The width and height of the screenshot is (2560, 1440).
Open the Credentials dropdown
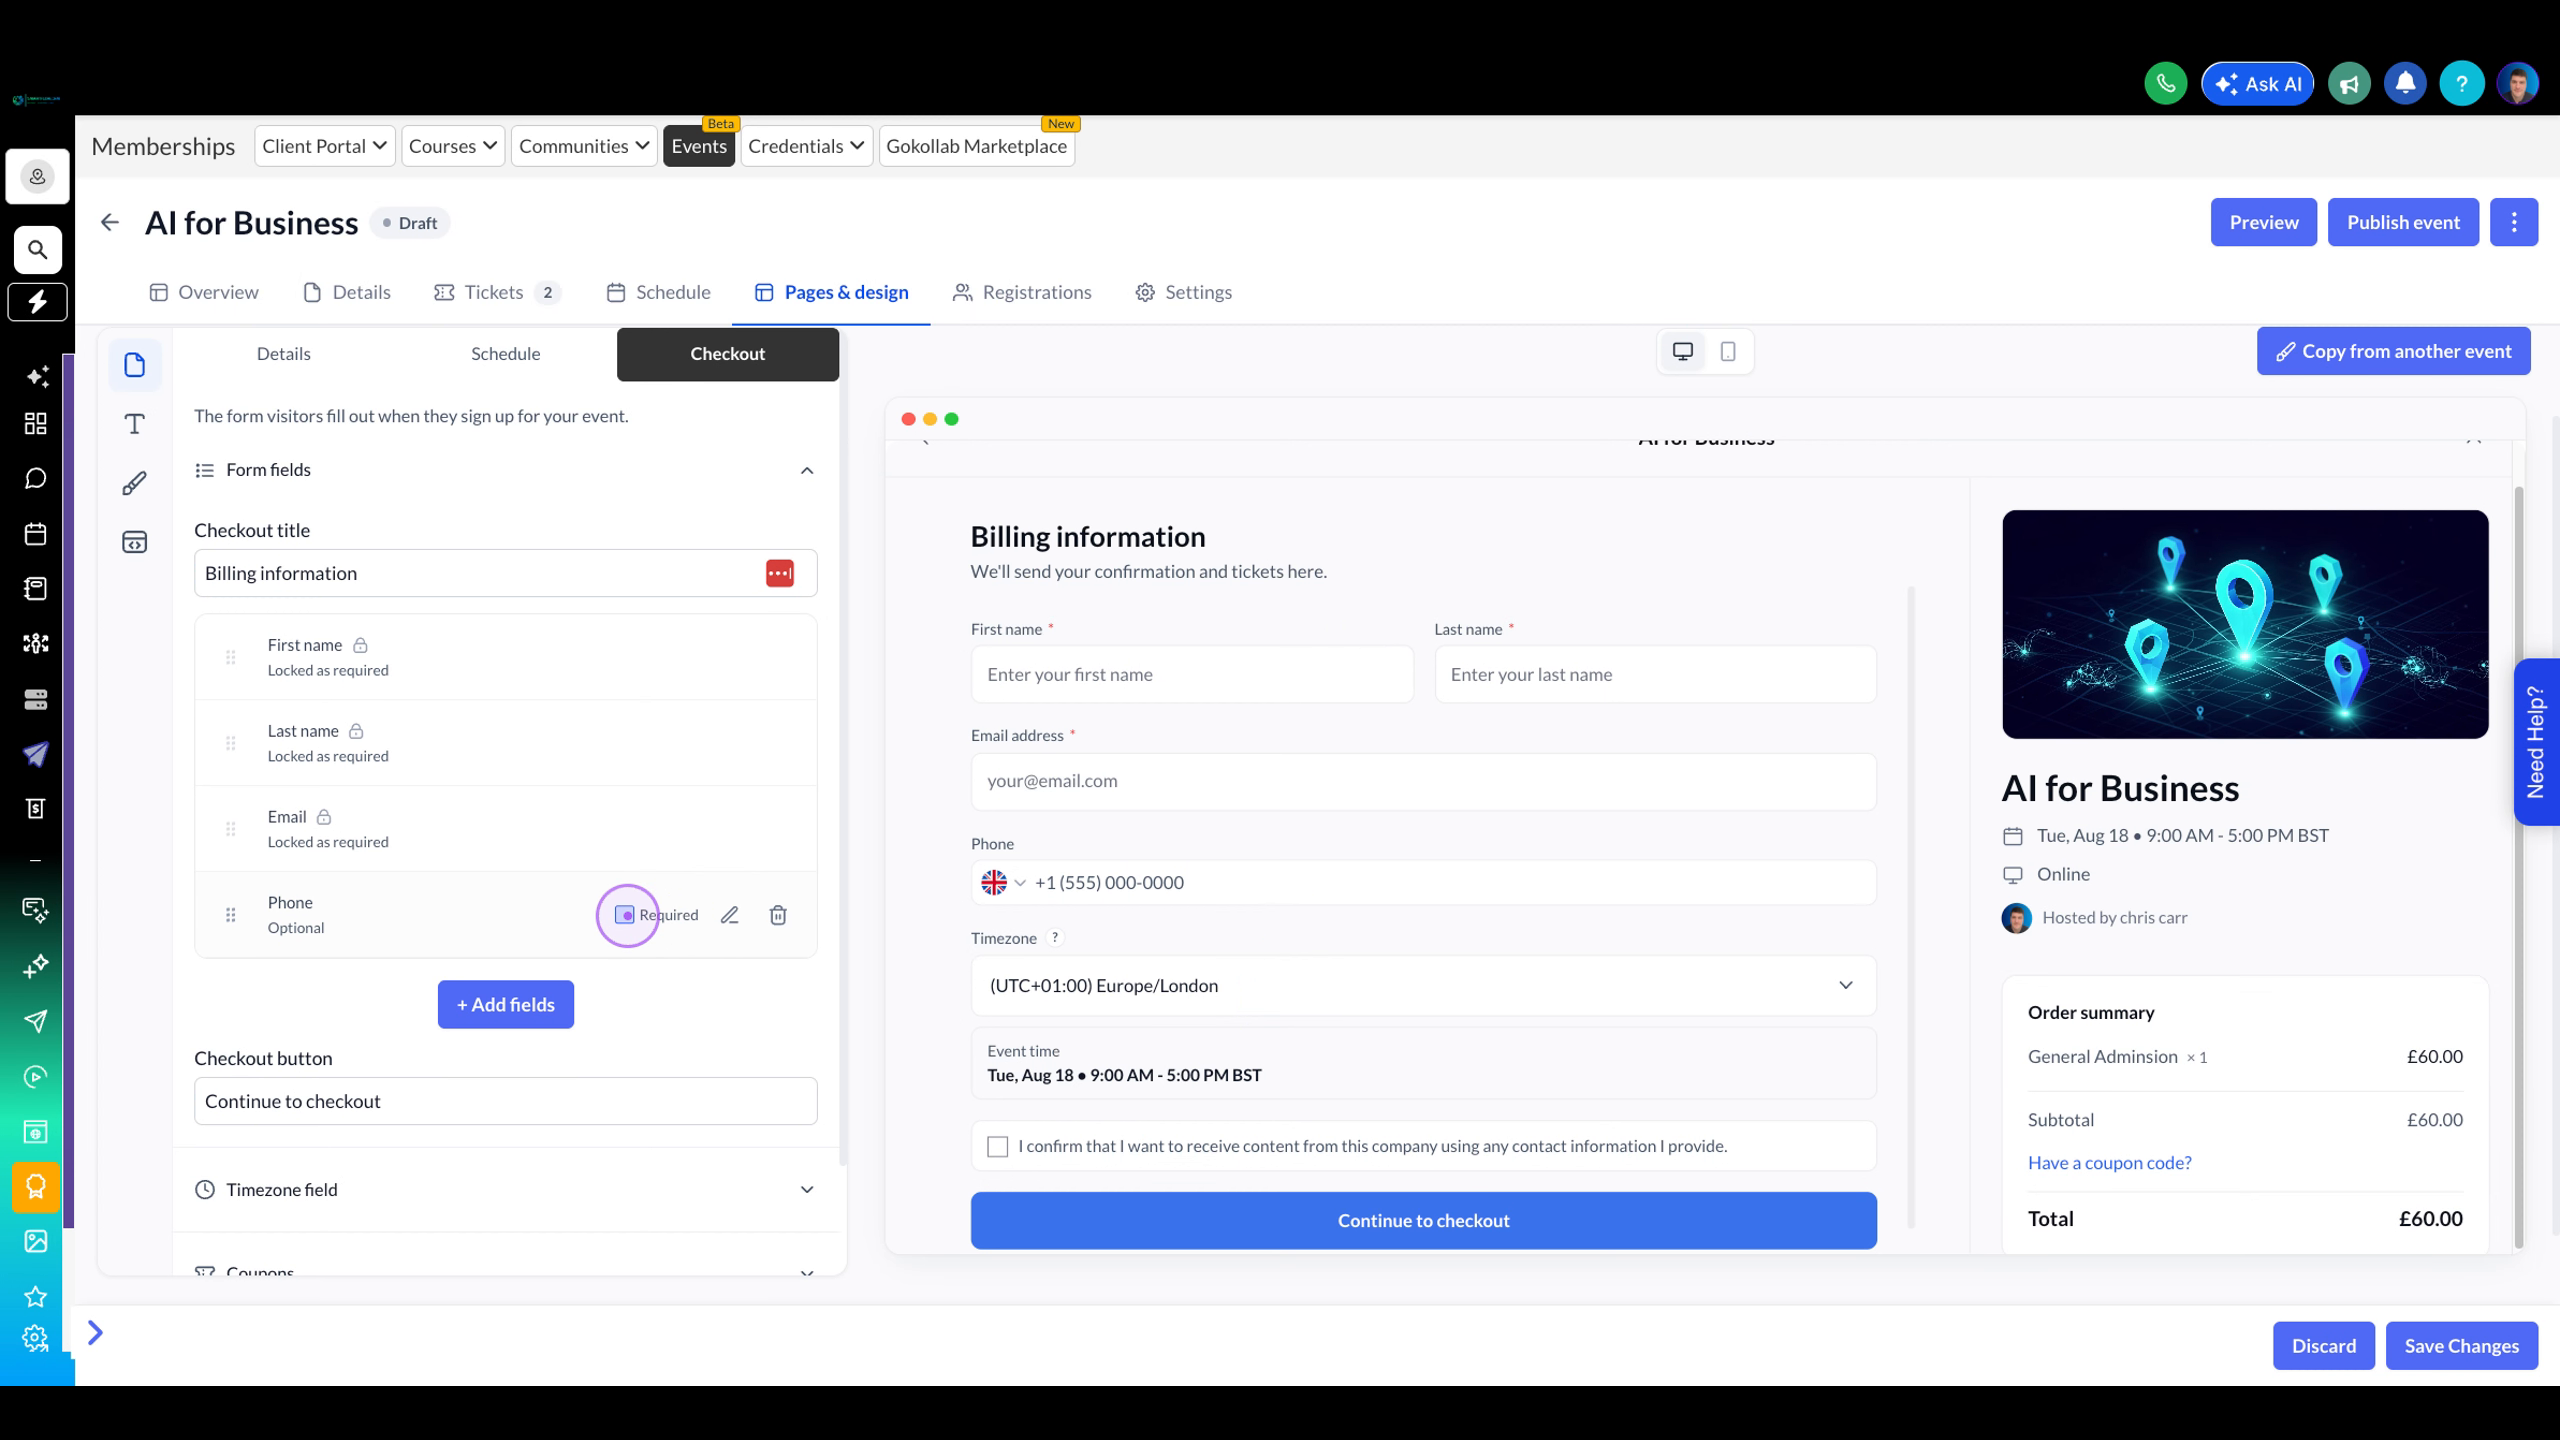click(x=806, y=146)
